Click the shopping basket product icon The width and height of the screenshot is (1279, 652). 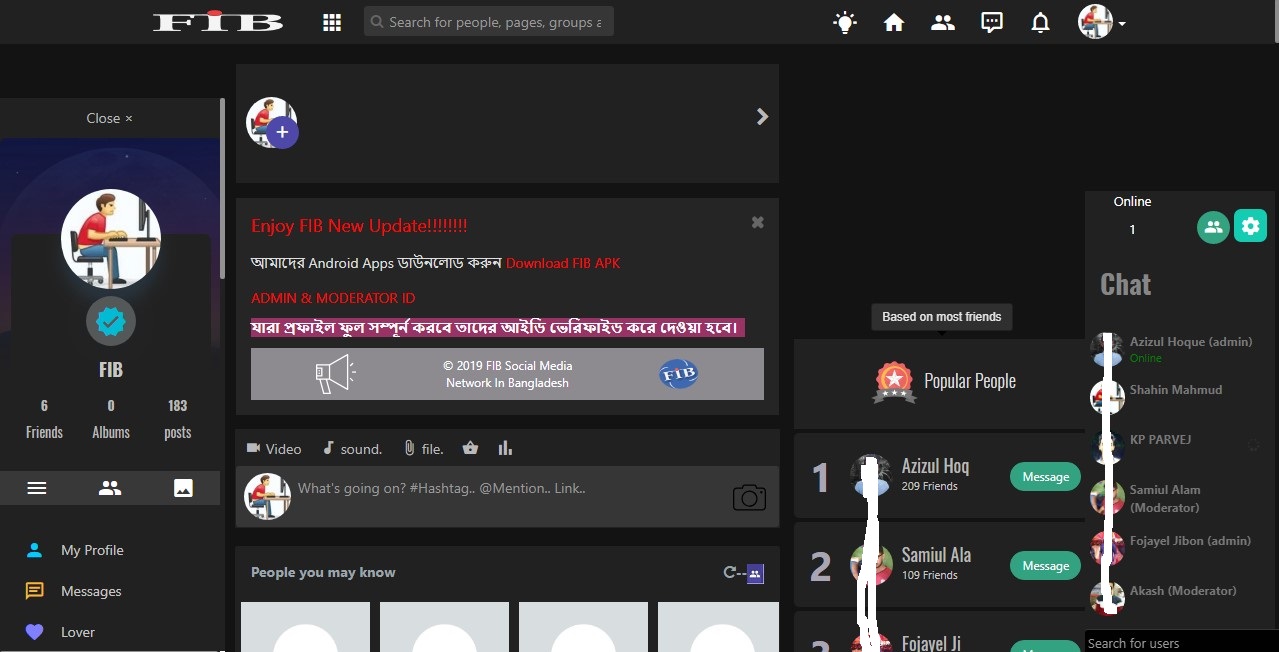(x=470, y=448)
